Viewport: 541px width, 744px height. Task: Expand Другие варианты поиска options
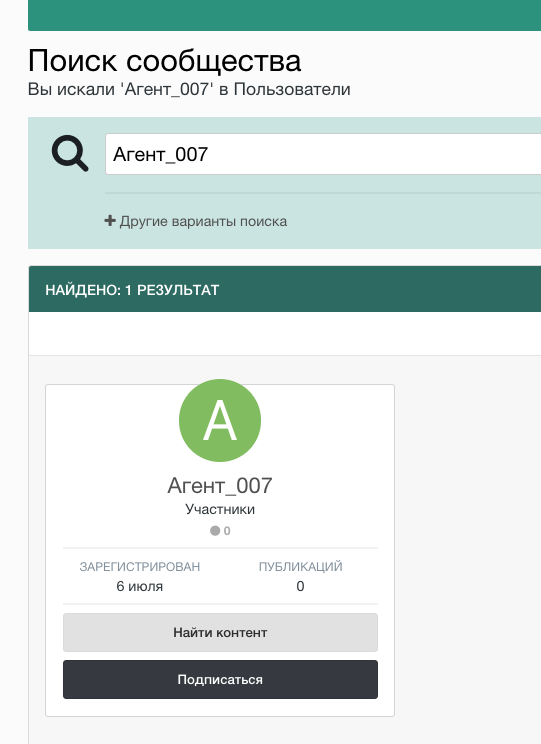[196, 221]
